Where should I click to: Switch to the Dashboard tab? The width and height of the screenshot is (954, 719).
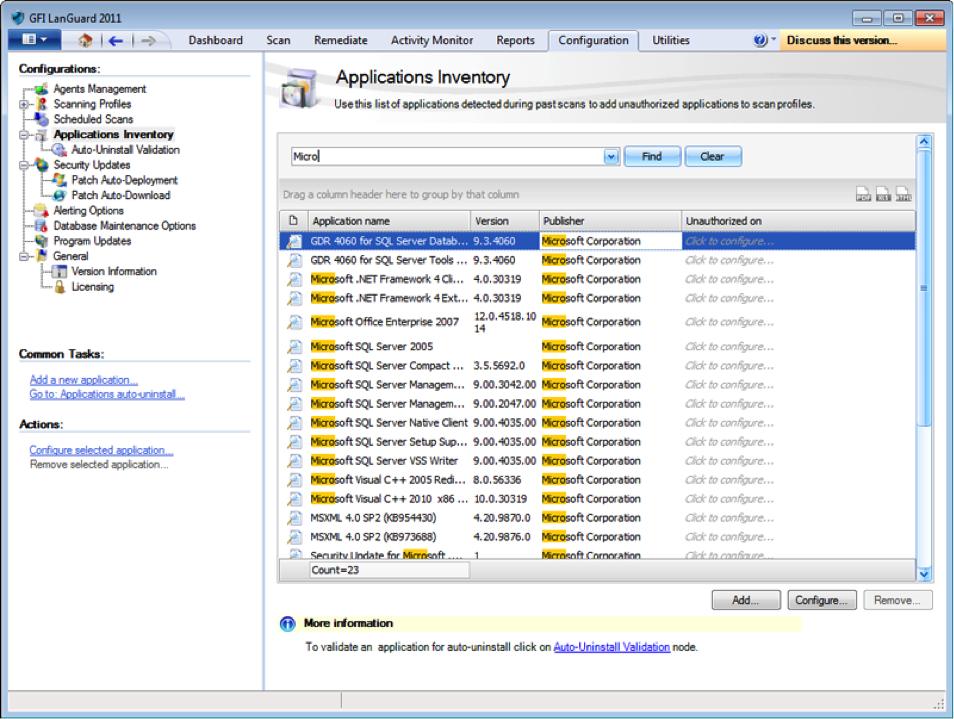(215, 40)
